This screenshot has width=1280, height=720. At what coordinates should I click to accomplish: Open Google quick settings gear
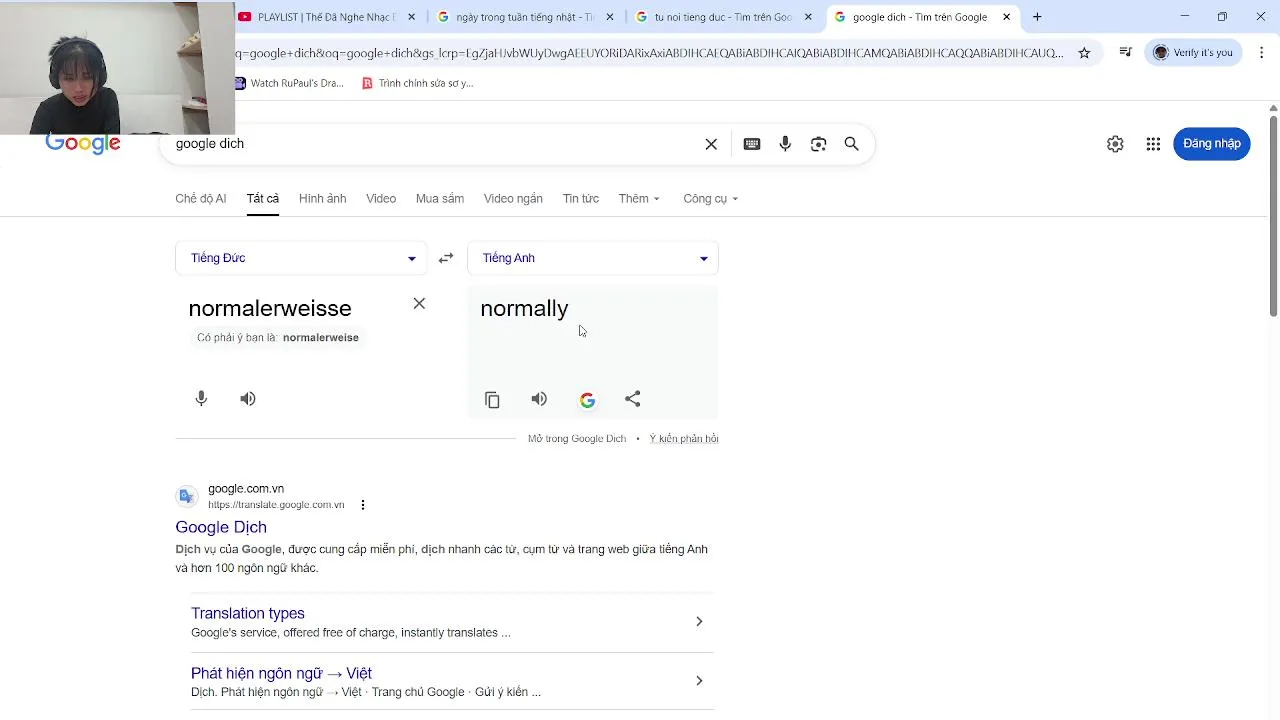(x=1115, y=144)
